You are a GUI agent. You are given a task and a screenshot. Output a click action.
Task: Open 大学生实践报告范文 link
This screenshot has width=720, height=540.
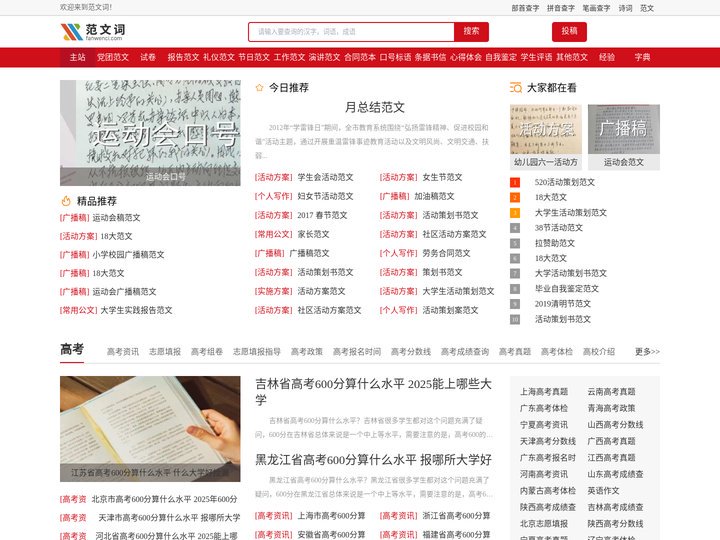click(x=136, y=310)
